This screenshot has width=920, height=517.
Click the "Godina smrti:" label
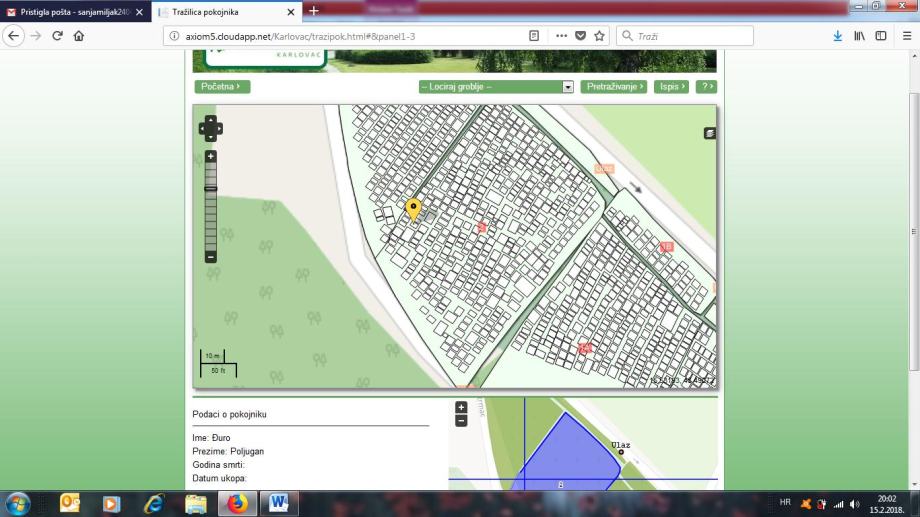click(218, 465)
